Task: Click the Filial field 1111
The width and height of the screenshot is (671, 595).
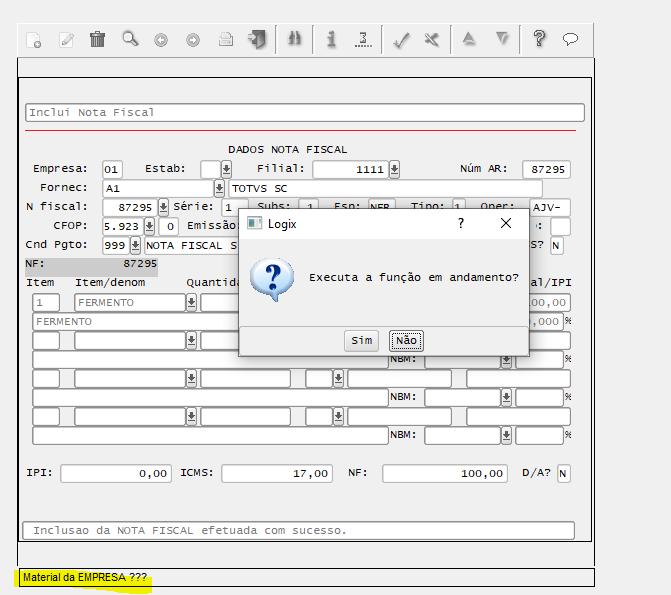Action: click(350, 170)
